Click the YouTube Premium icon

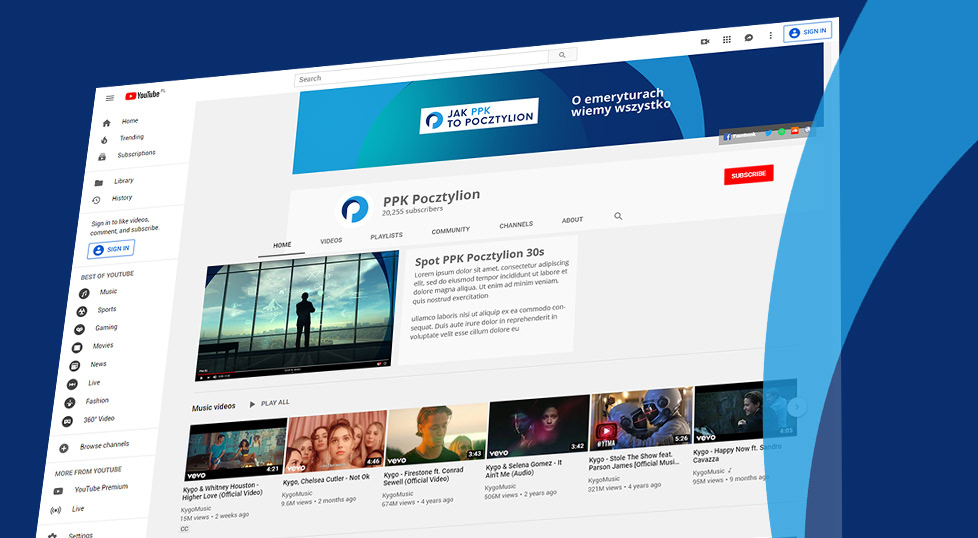click(58, 491)
